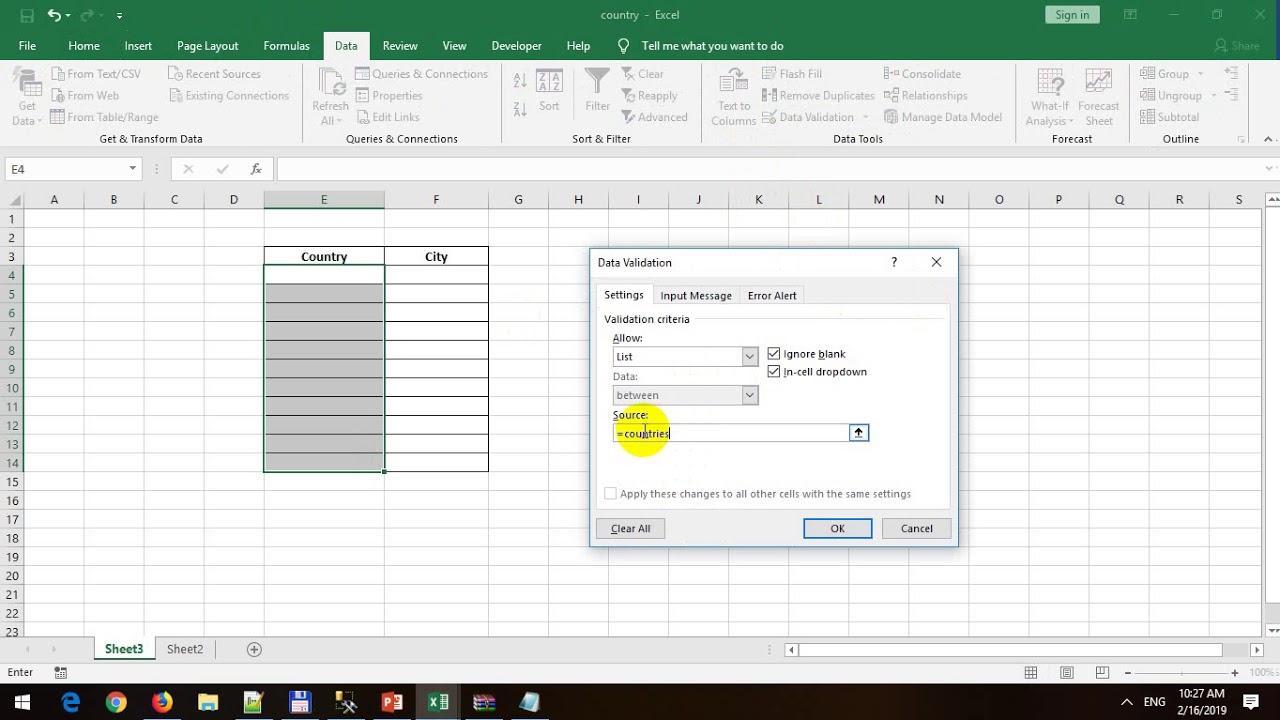Image resolution: width=1280 pixels, height=720 pixels.
Task: Open the Name Box dropdown arrow
Action: 132,169
